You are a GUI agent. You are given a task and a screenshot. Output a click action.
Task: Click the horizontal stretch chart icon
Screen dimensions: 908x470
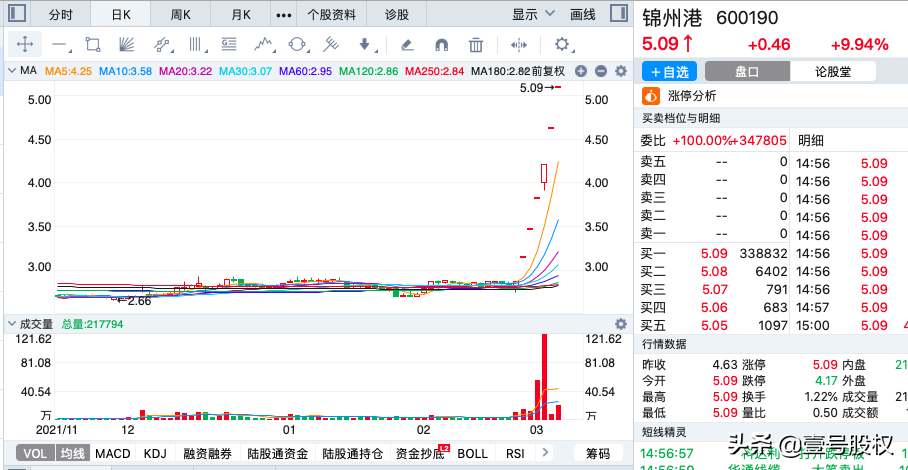pos(519,45)
